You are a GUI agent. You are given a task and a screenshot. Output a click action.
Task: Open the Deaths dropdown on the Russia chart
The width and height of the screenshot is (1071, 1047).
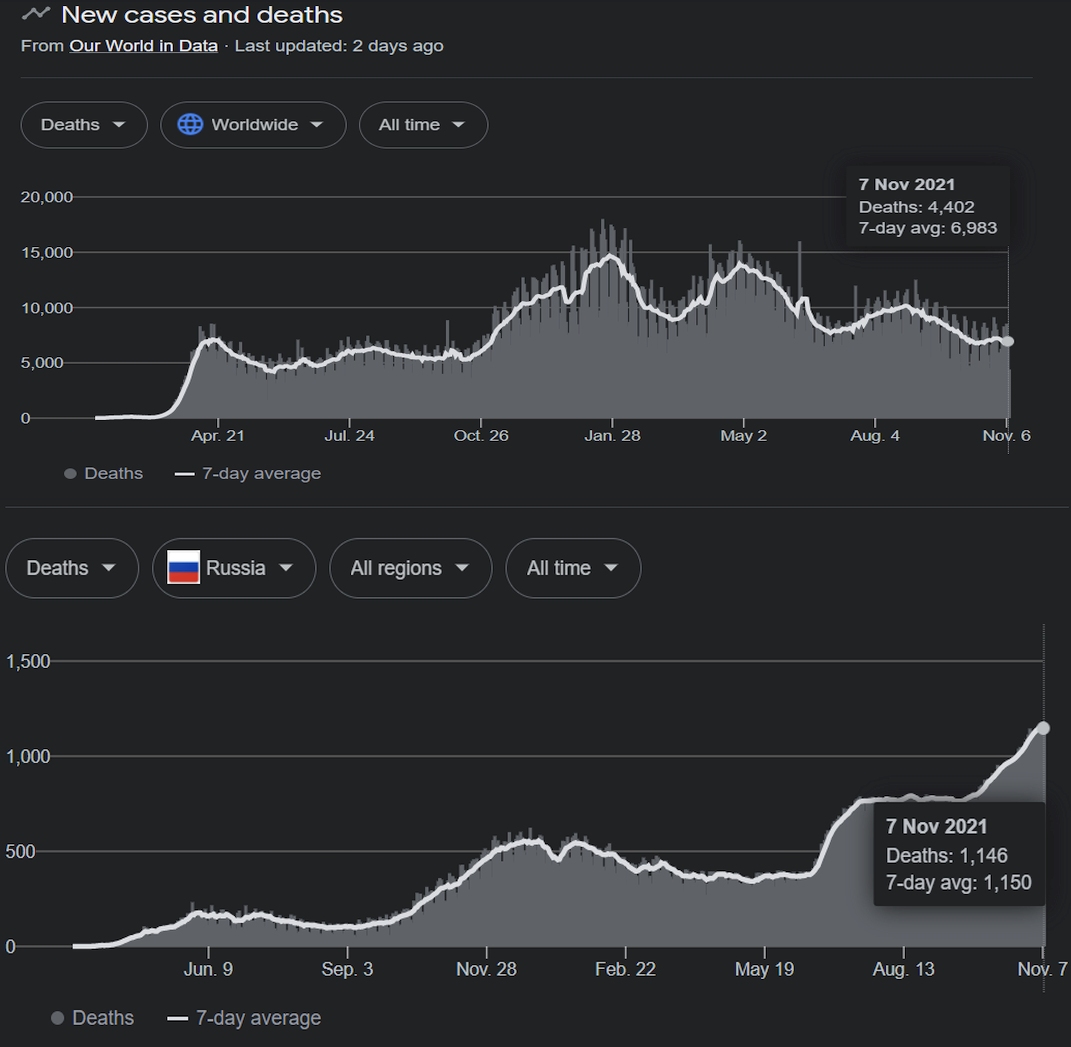[72, 568]
